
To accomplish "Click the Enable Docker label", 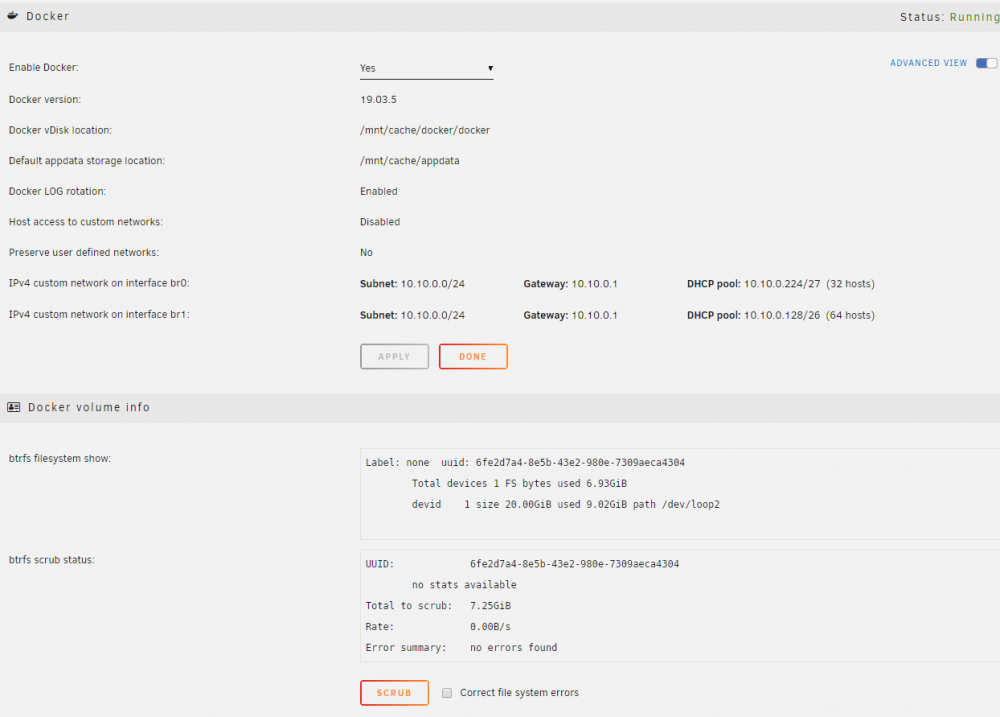I will point(43,68).
